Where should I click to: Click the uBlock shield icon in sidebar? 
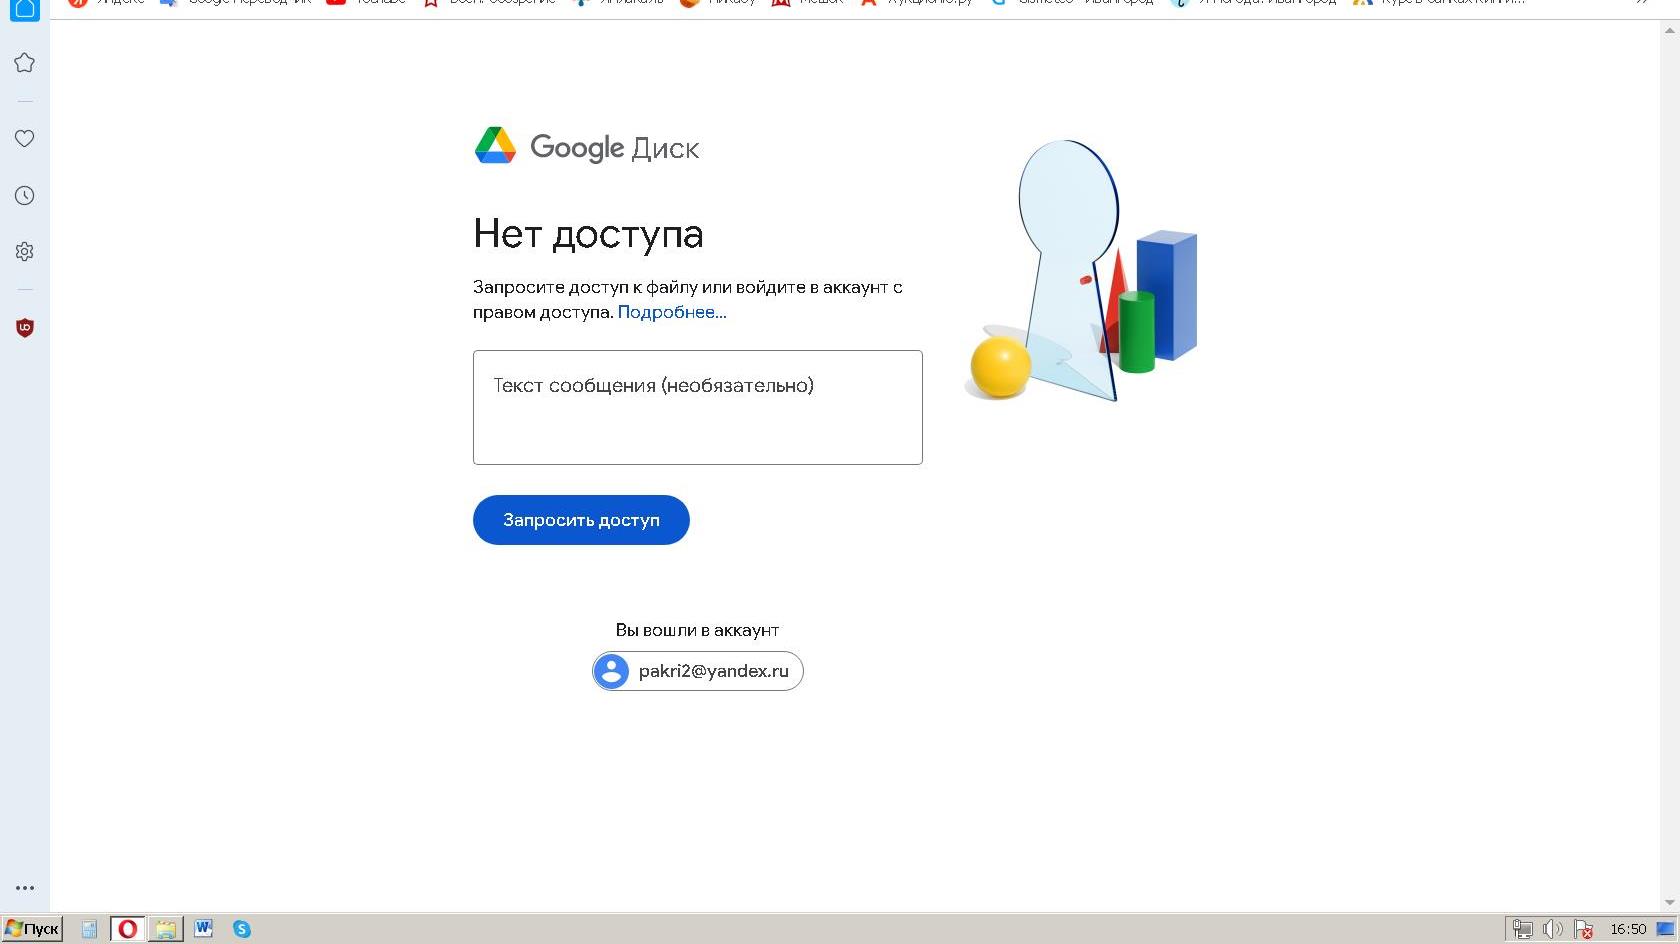pyautogui.click(x=25, y=328)
